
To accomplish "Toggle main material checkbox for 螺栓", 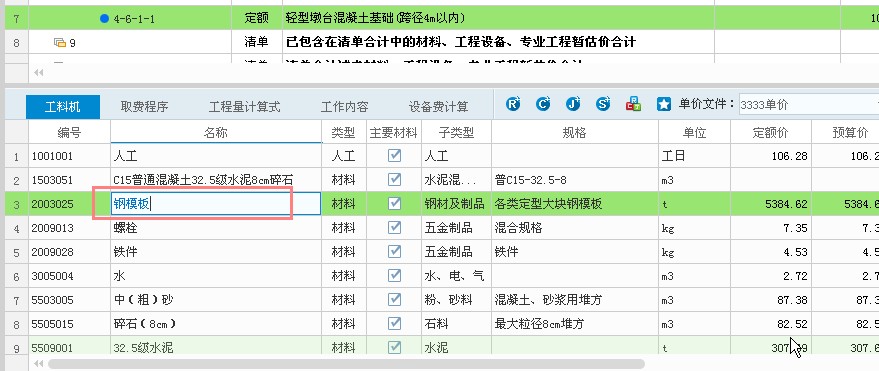I will pyautogui.click(x=395, y=228).
